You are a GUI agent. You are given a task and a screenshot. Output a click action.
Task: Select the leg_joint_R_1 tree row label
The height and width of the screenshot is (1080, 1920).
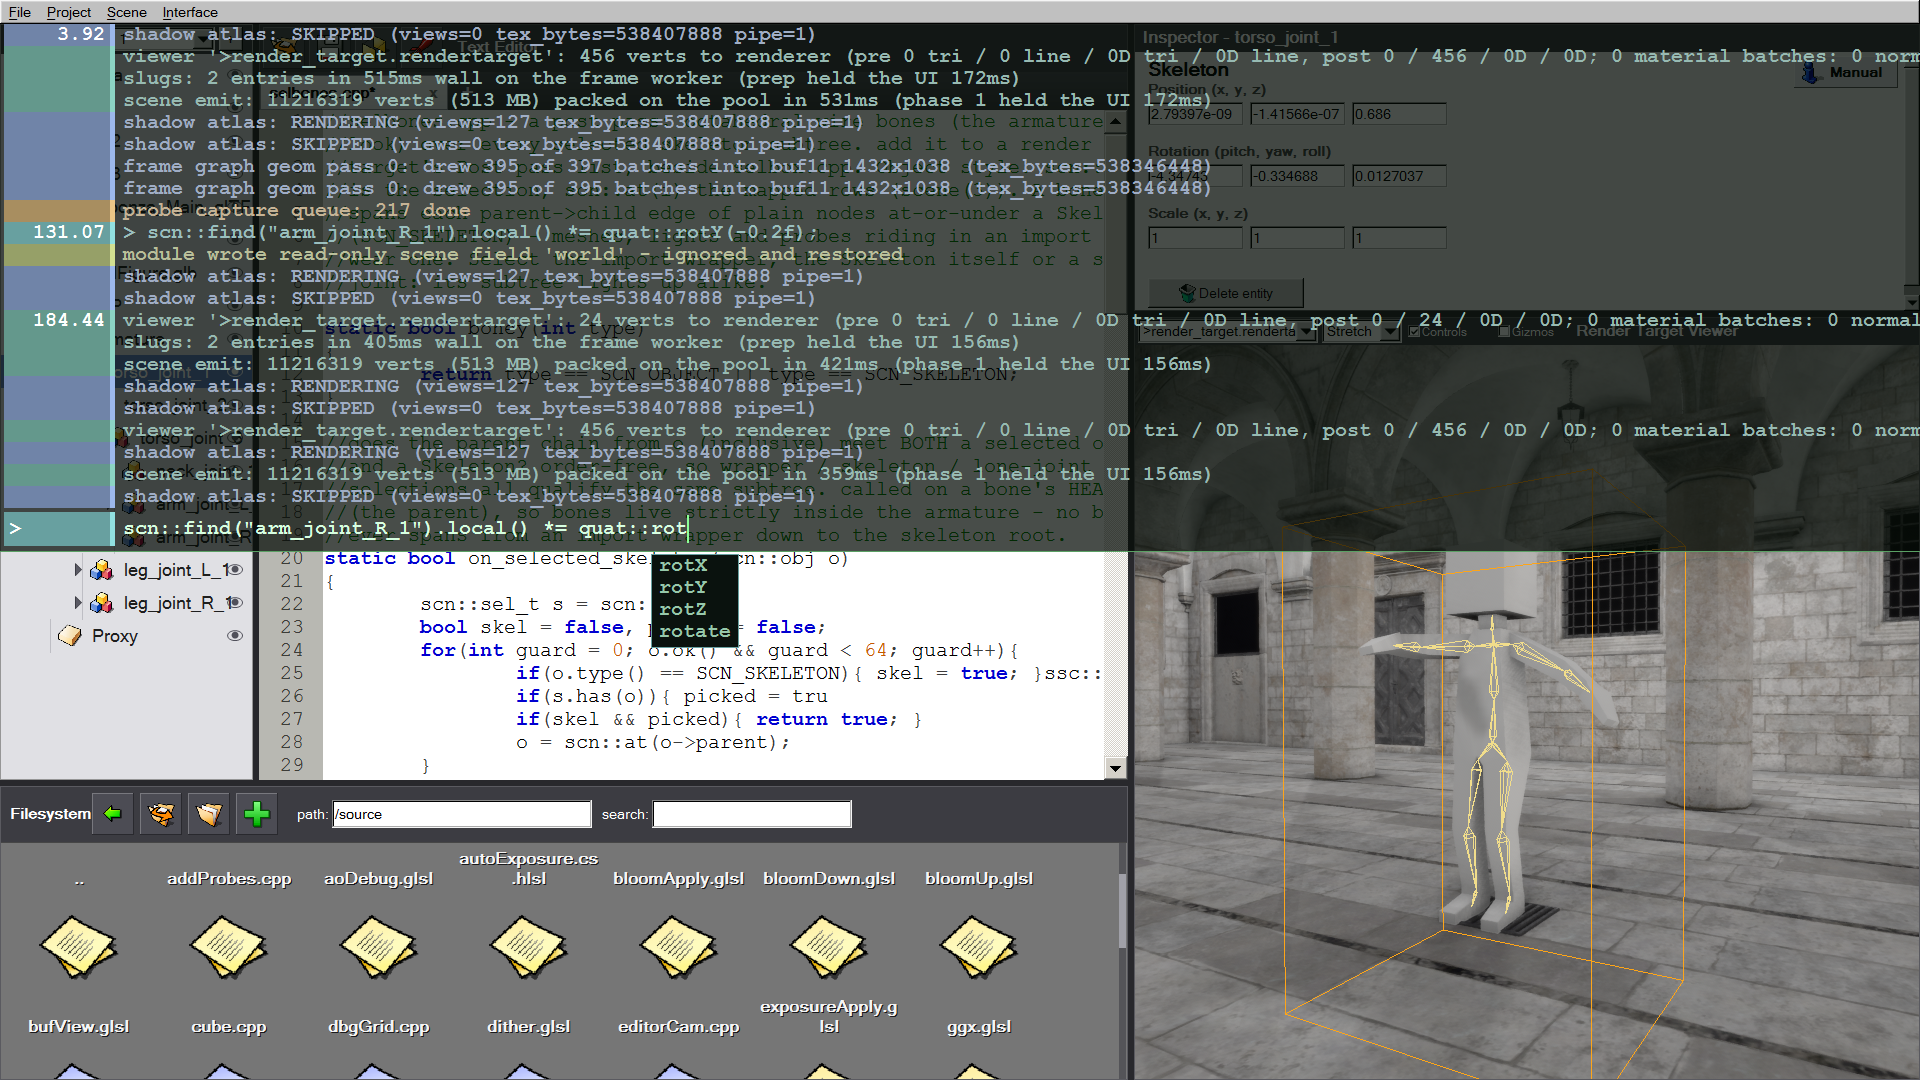coord(177,603)
